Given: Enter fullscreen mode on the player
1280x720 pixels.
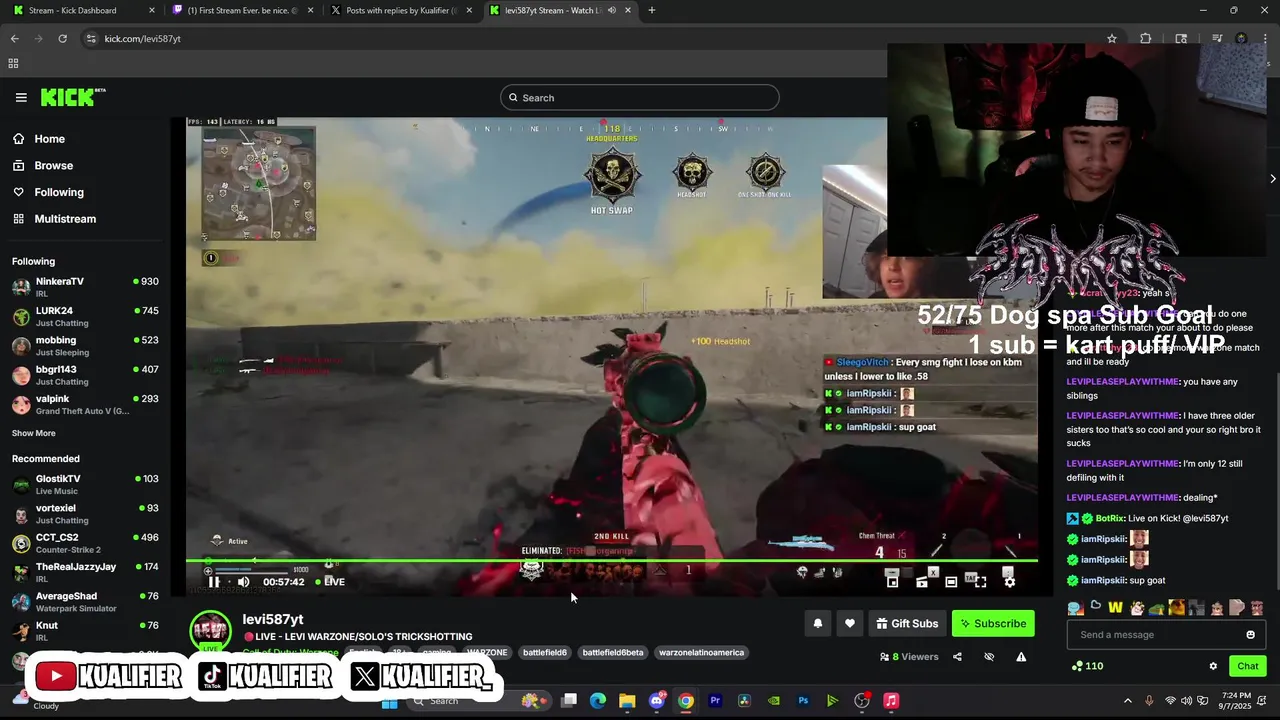Looking at the screenshot, I should pos(980,581).
